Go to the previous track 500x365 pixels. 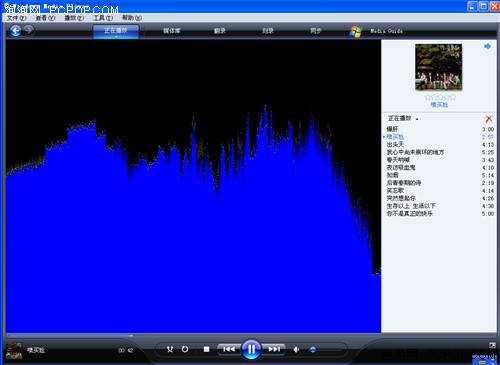229,349
